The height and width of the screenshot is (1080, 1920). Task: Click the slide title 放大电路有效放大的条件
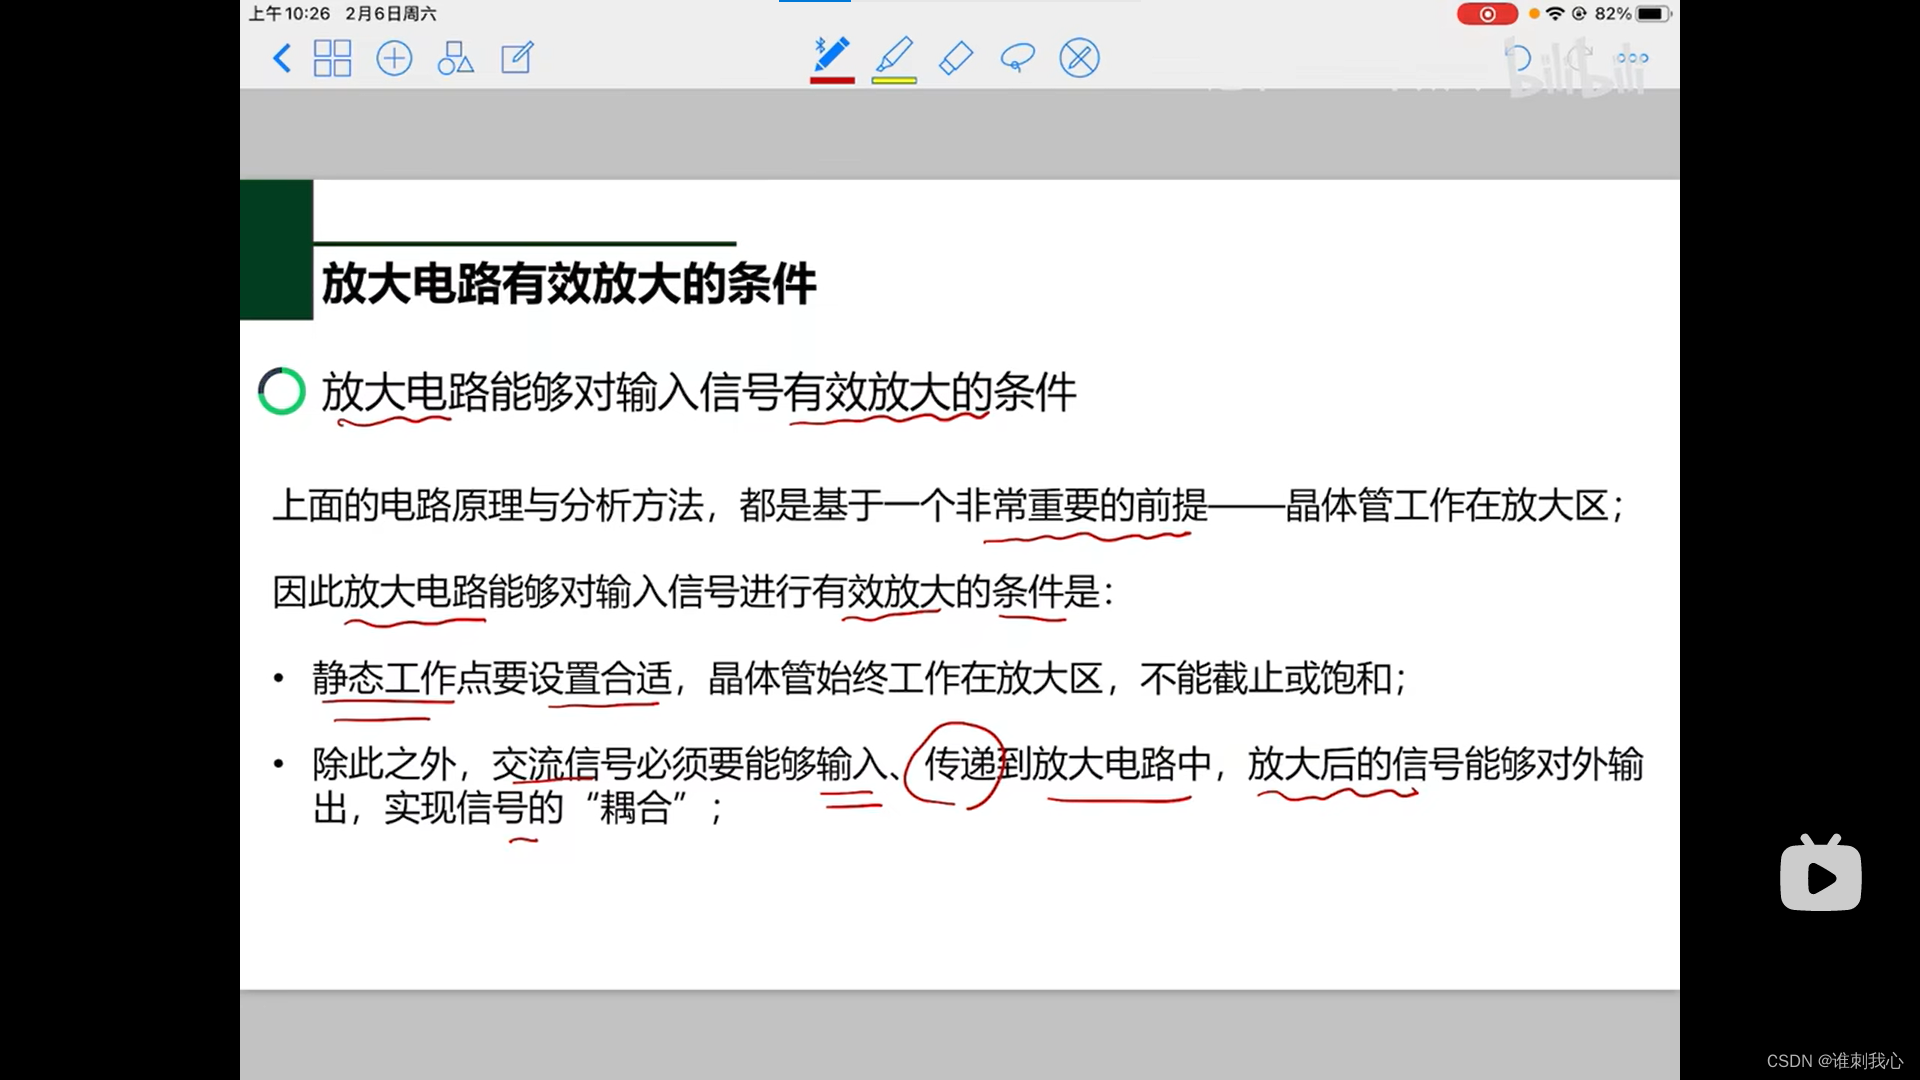[x=568, y=284]
